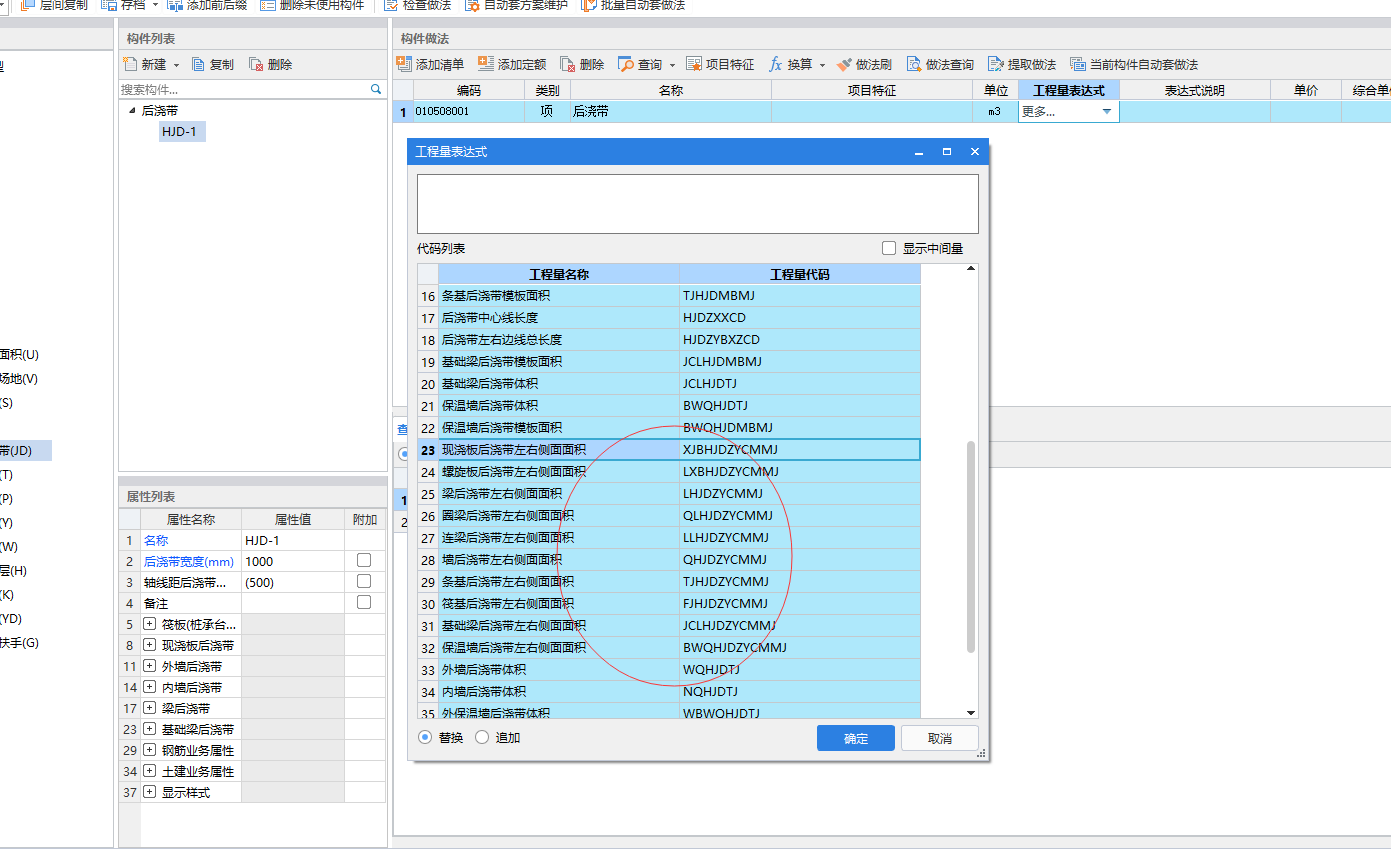Click the 换算 fx icon
This screenshot has height=849, width=1391.
pyautogui.click(x=775, y=64)
